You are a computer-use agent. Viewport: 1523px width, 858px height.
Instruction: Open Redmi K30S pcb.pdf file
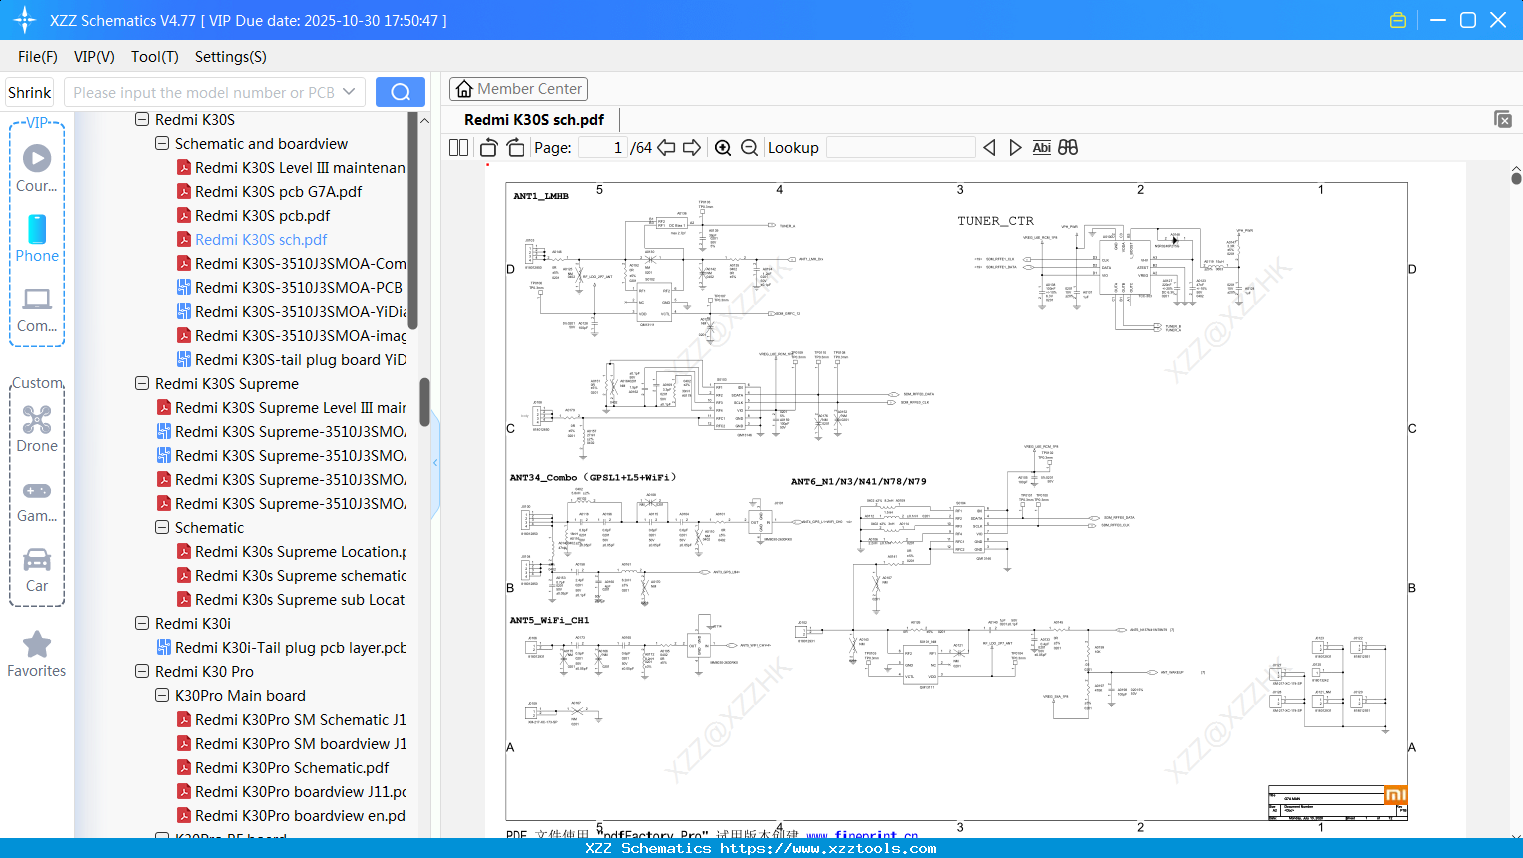(x=262, y=216)
